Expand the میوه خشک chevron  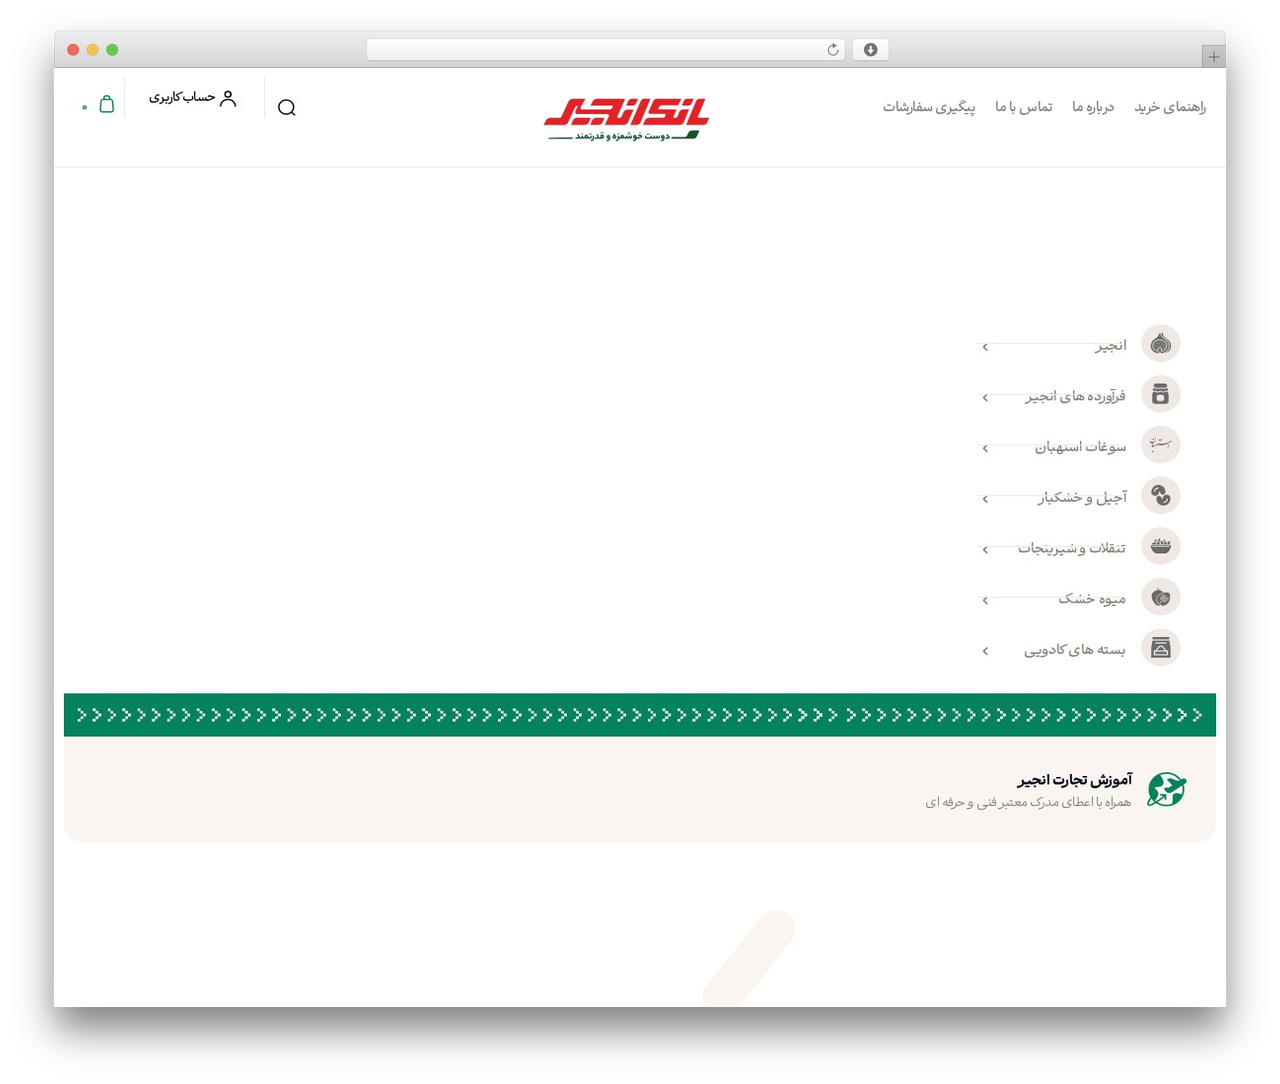(x=985, y=601)
